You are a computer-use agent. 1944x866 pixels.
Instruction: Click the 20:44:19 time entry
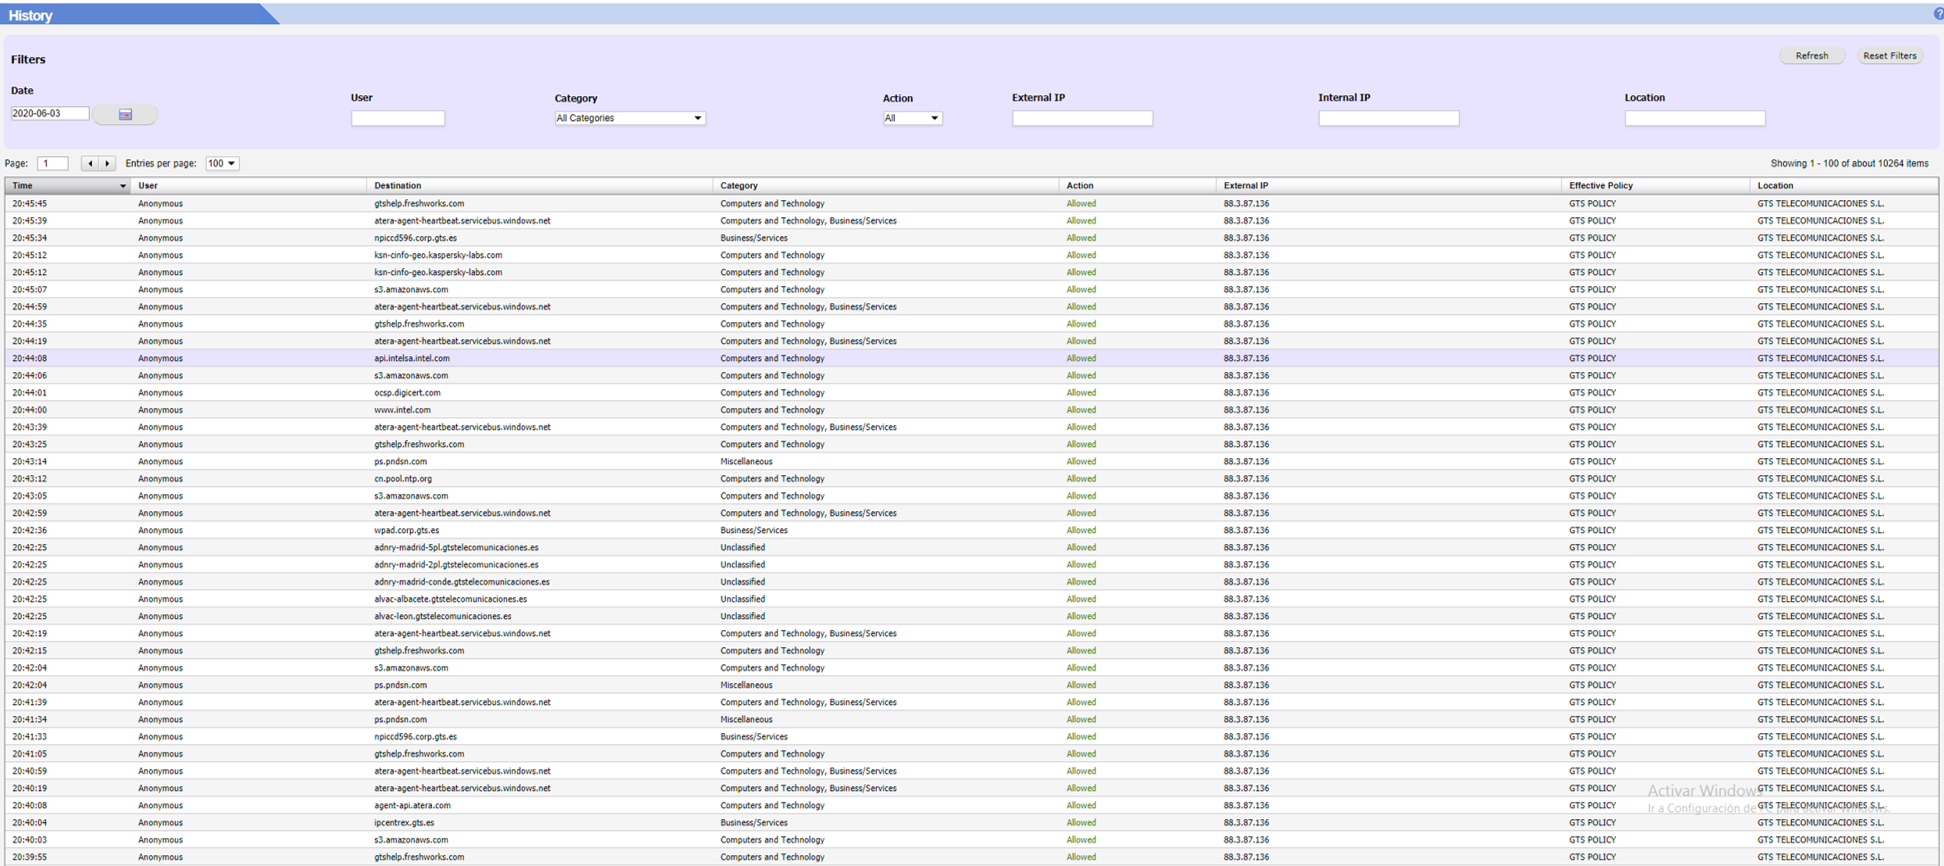pos(29,341)
